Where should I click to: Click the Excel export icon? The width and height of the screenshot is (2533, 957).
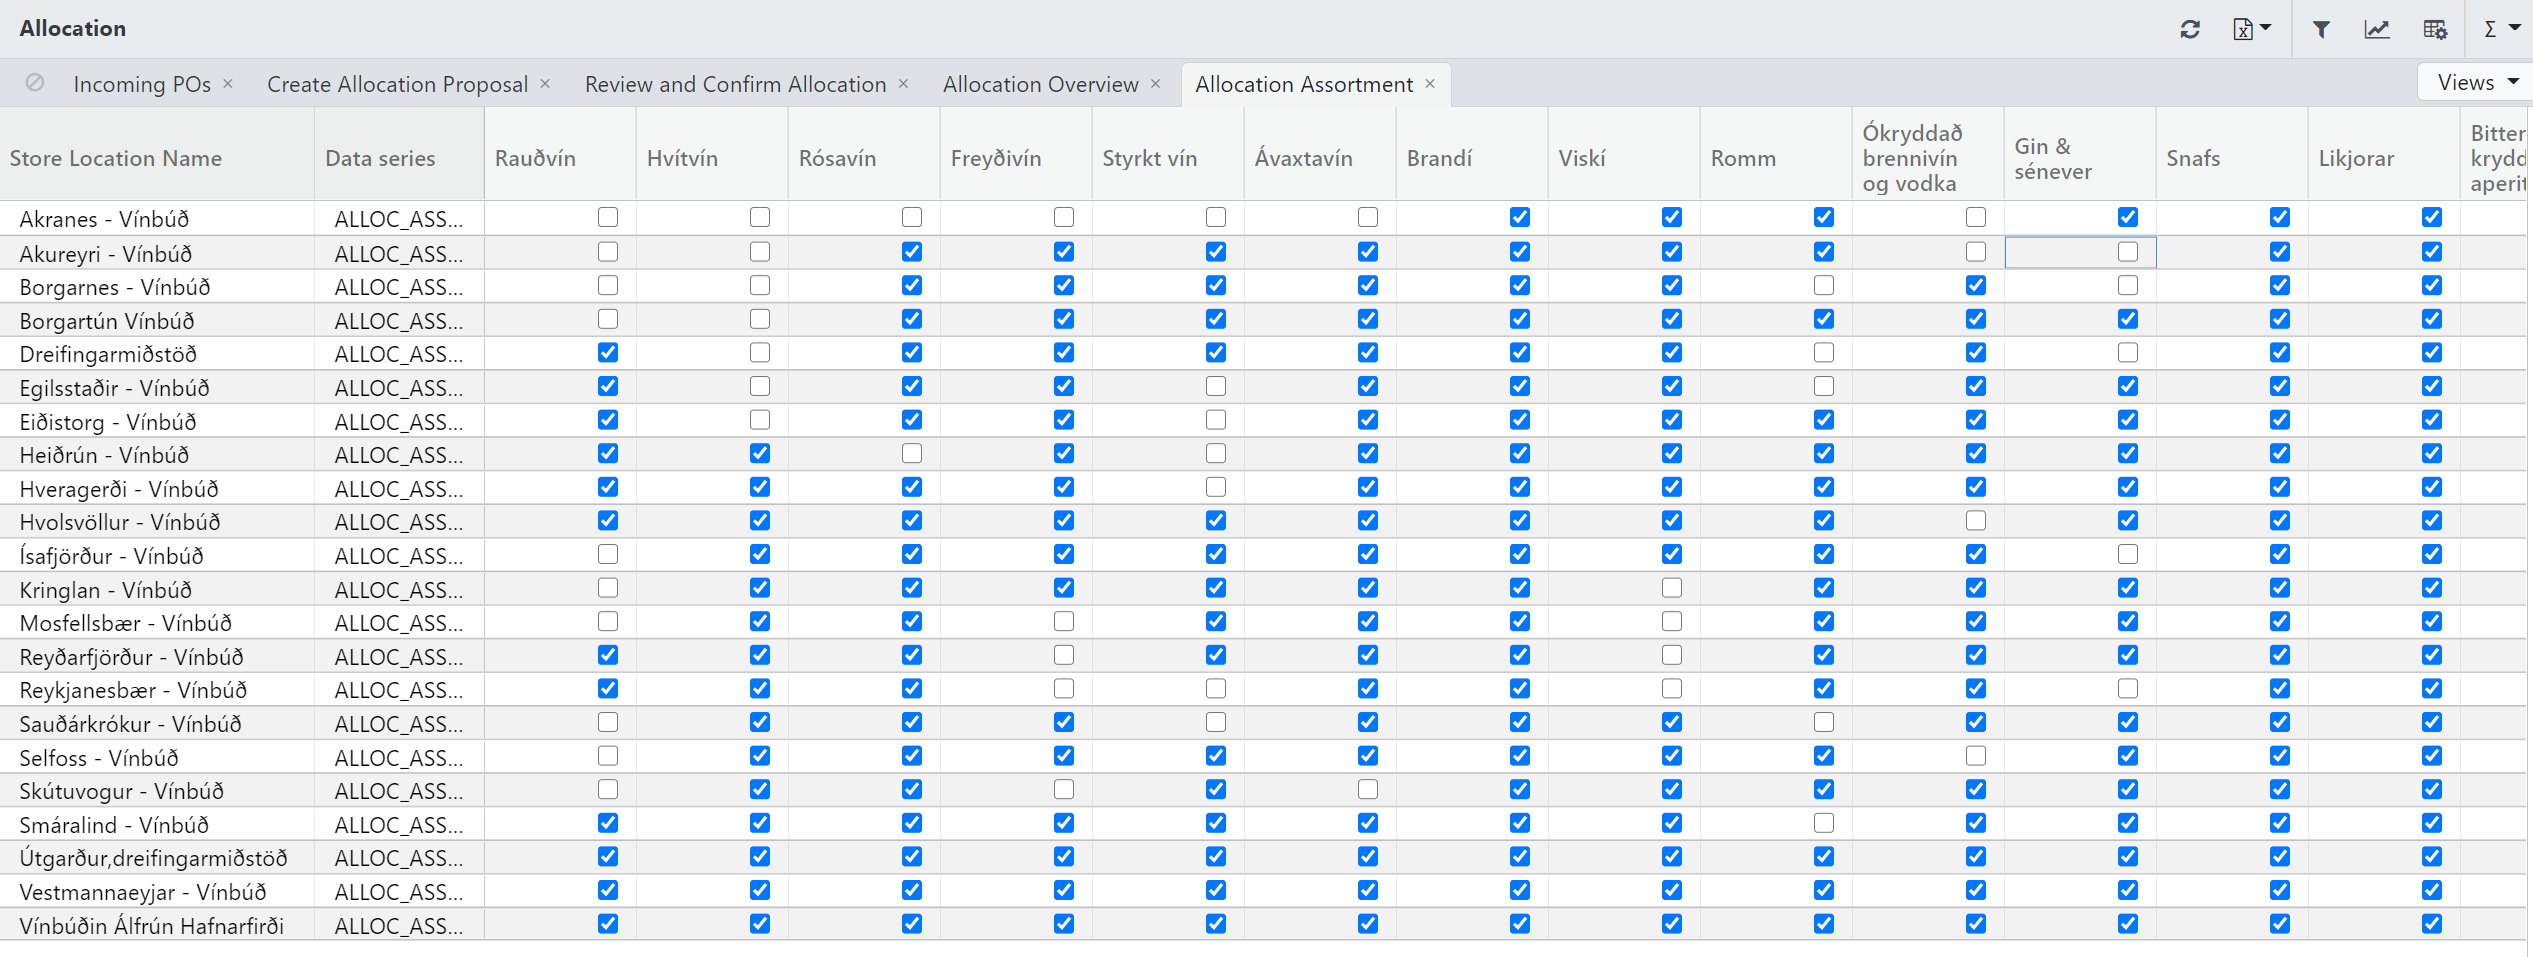pyautogui.click(x=2242, y=29)
